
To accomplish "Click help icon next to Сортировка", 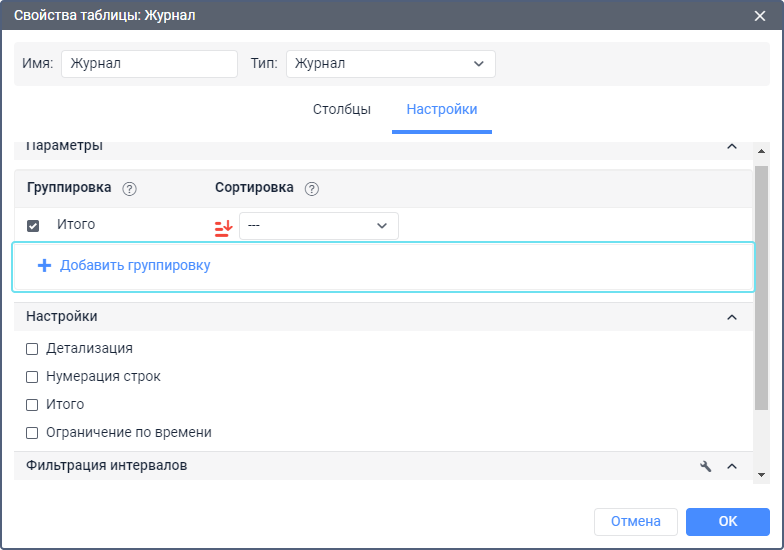I will coord(311,188).
